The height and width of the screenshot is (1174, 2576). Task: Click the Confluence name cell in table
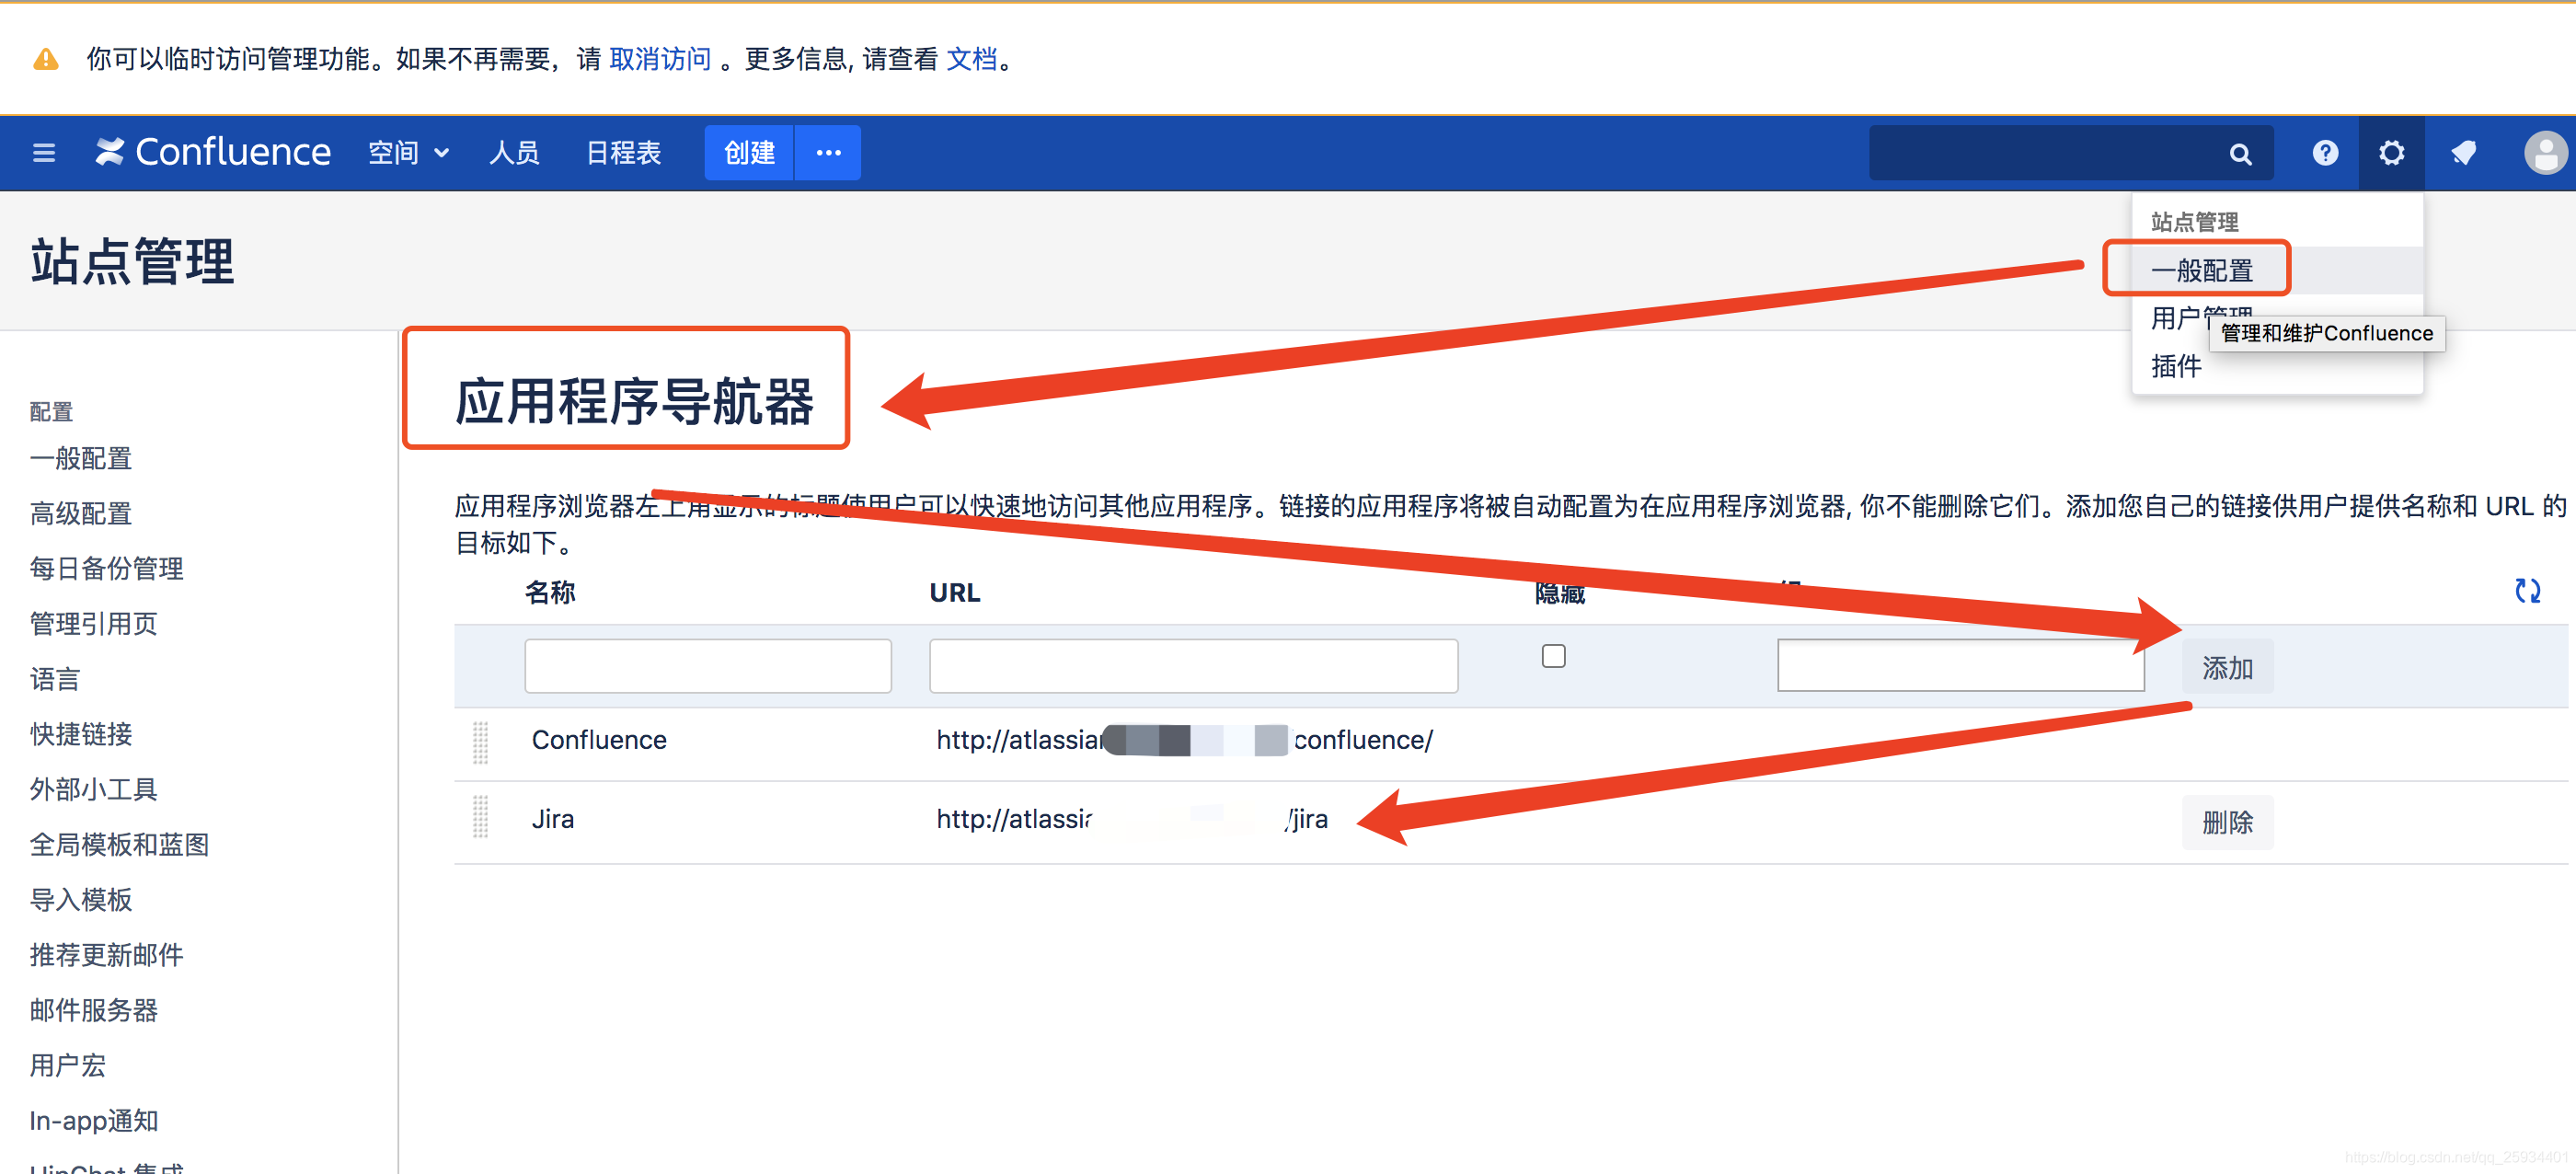click(x=599, y=740)
